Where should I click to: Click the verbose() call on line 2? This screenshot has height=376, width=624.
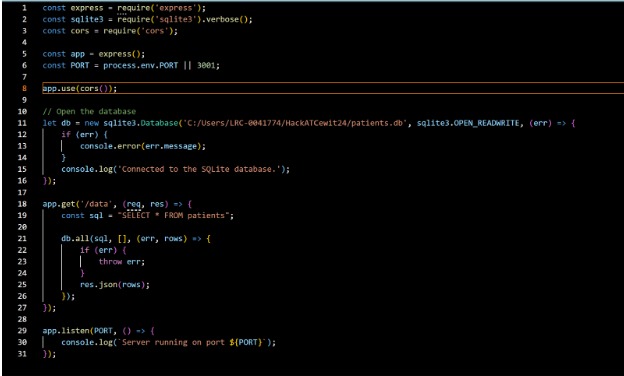226,19
